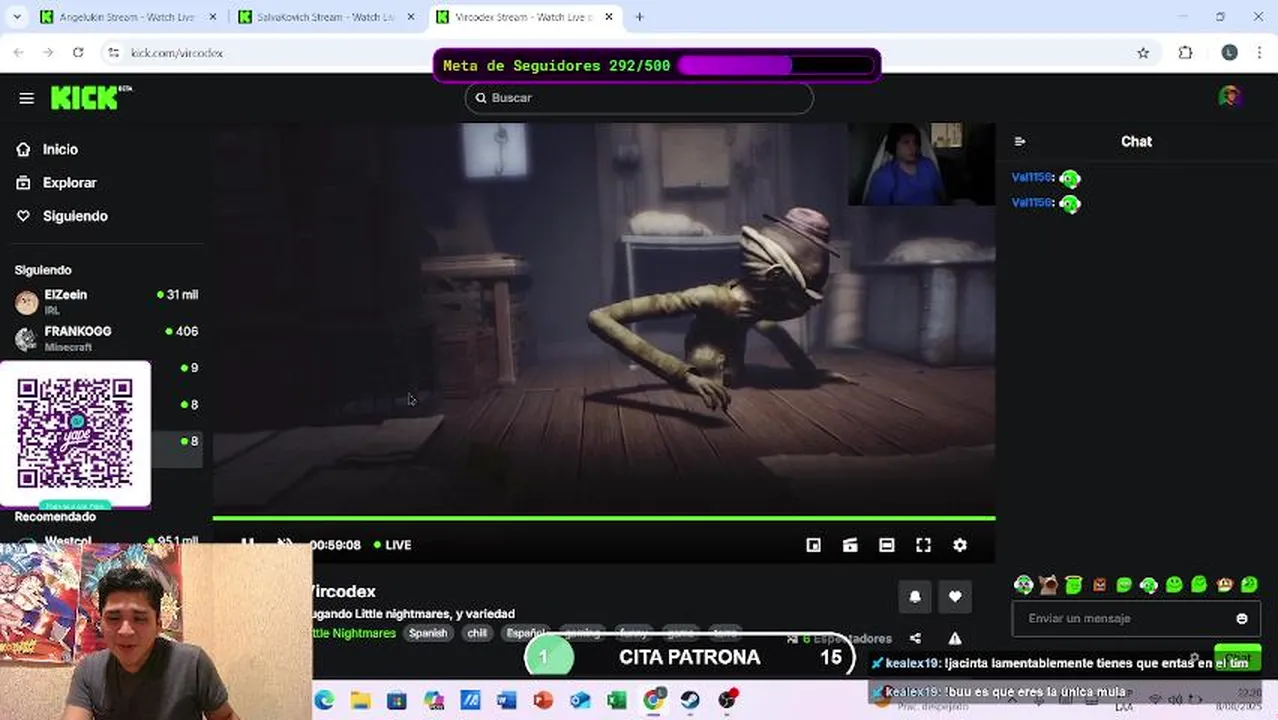Open Chrome profile button

(x=1229, y=53)
